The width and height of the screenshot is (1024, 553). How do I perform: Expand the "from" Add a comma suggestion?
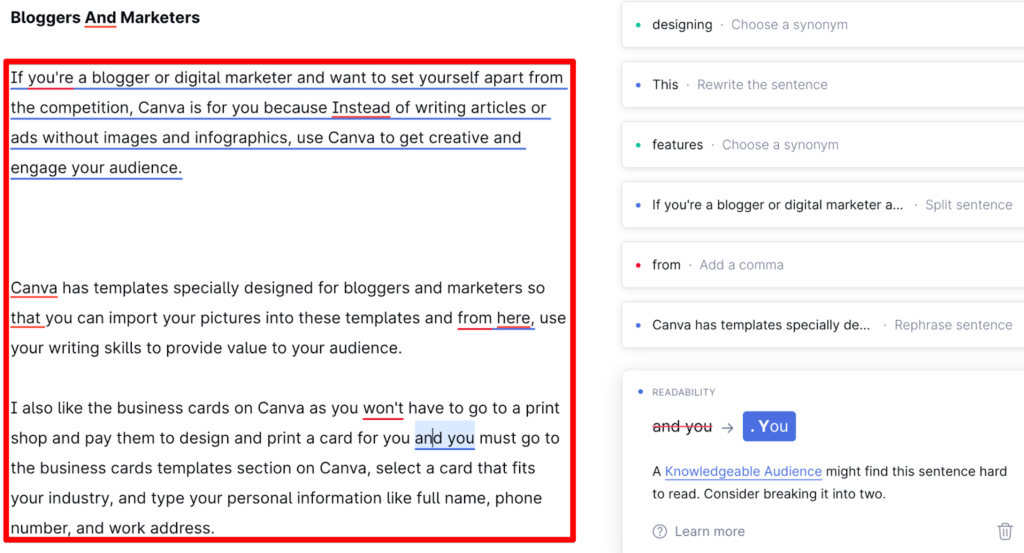tap(820, 265)
